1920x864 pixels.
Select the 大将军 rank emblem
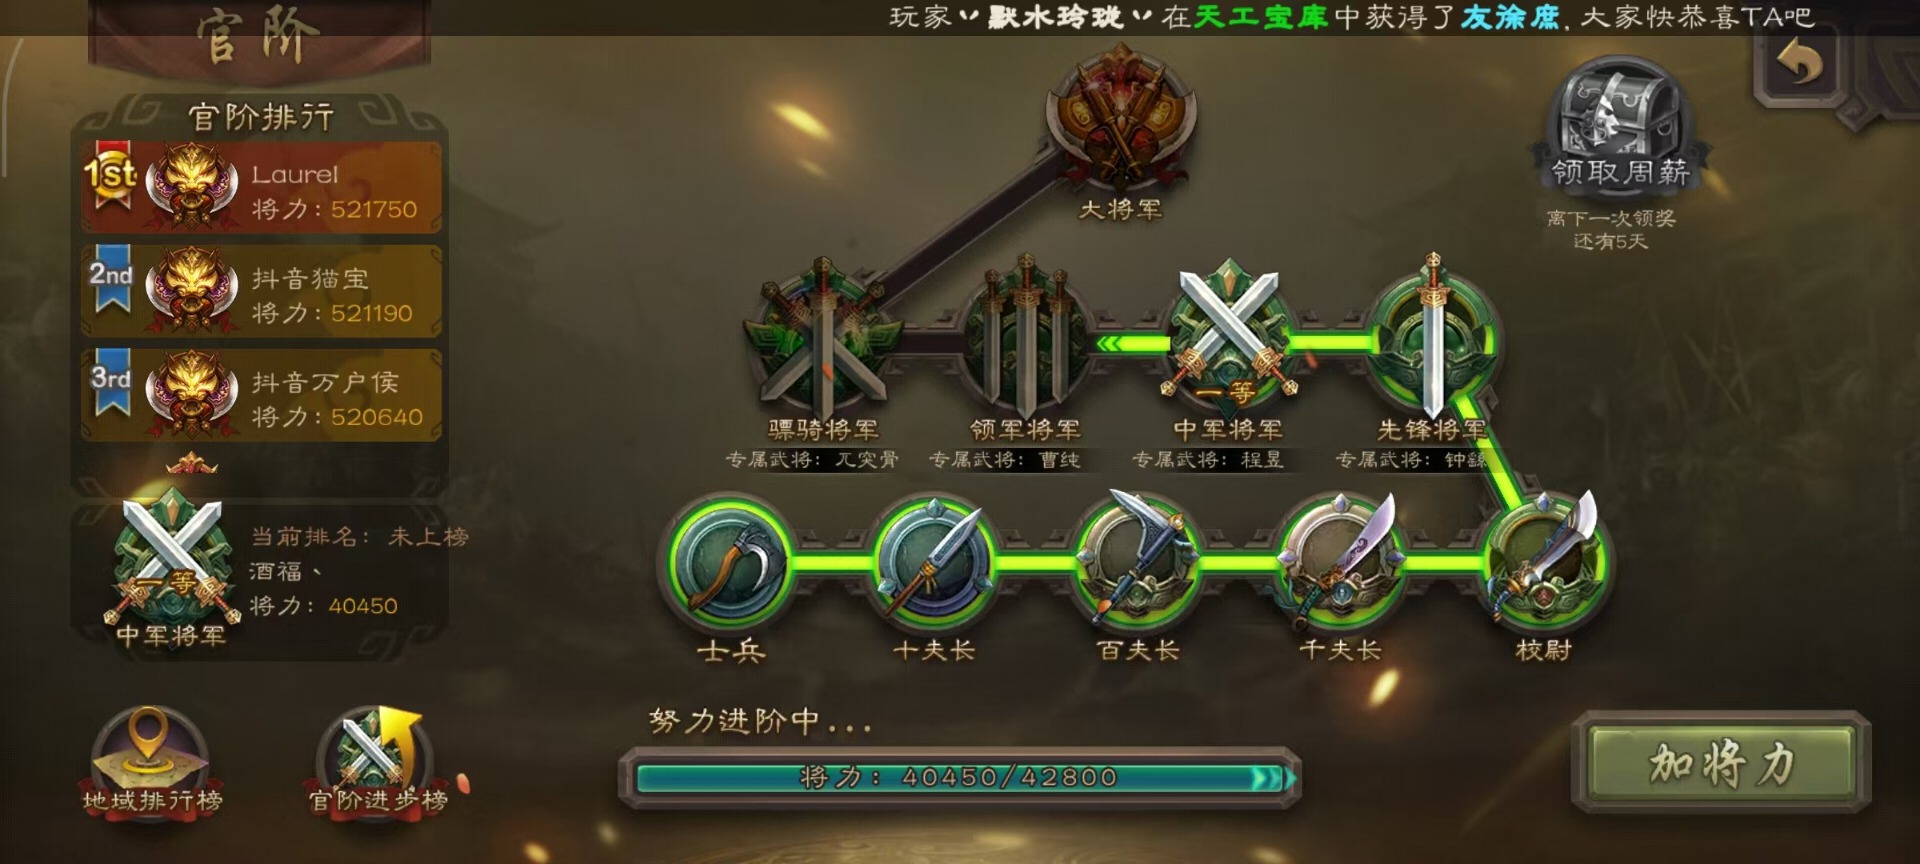(1120, 120)
